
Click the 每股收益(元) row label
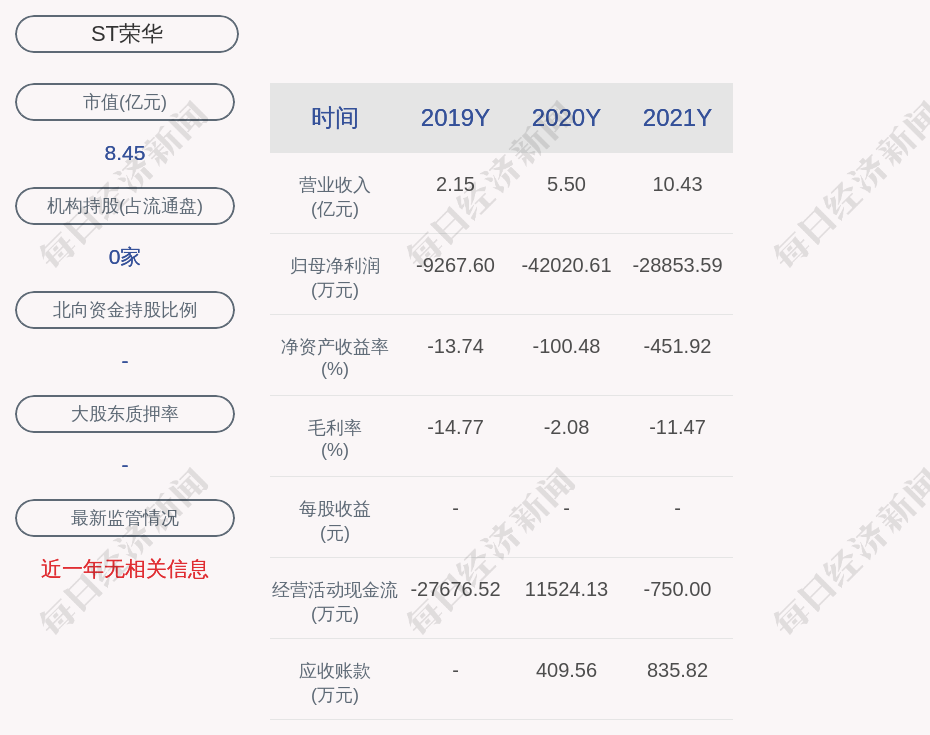[x=335, y=520]
